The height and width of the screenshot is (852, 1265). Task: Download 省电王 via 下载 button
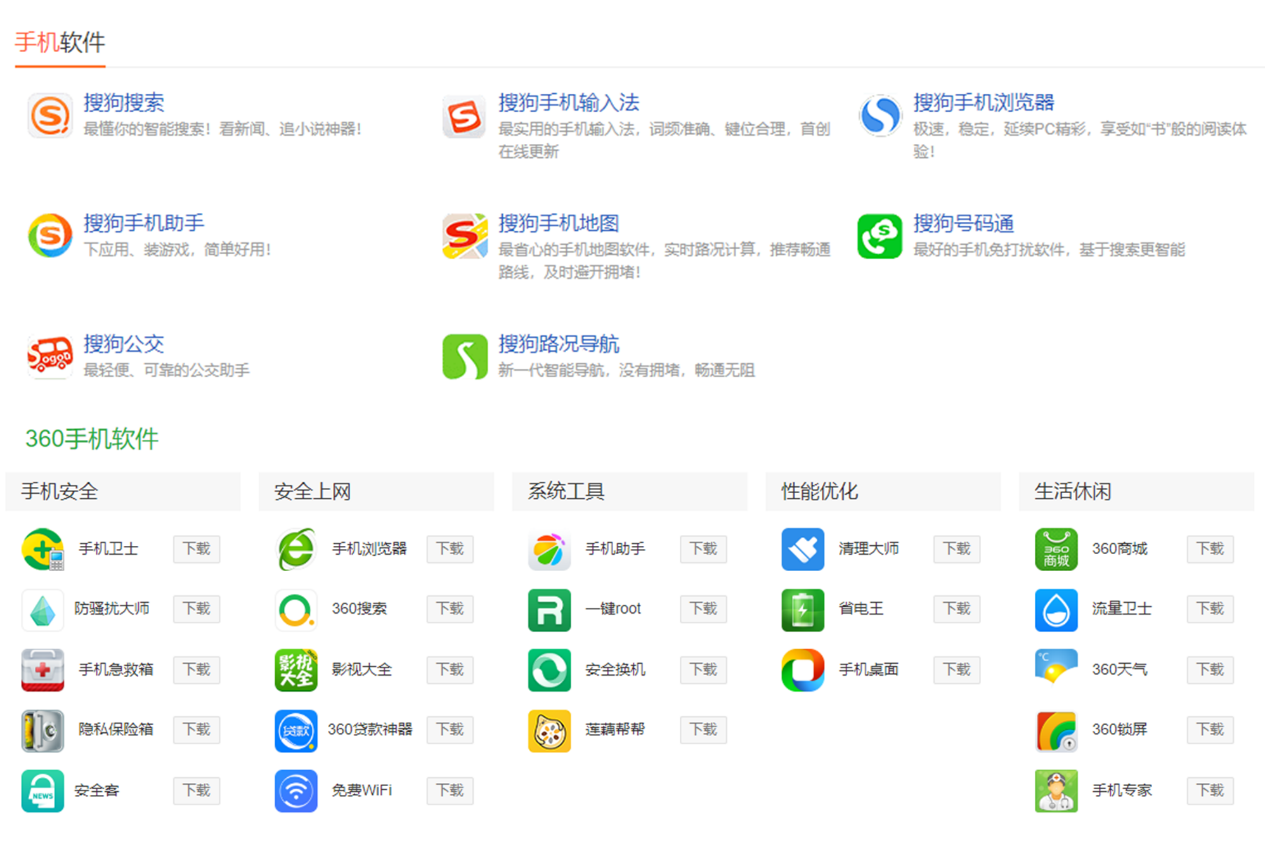coord(957,609)
